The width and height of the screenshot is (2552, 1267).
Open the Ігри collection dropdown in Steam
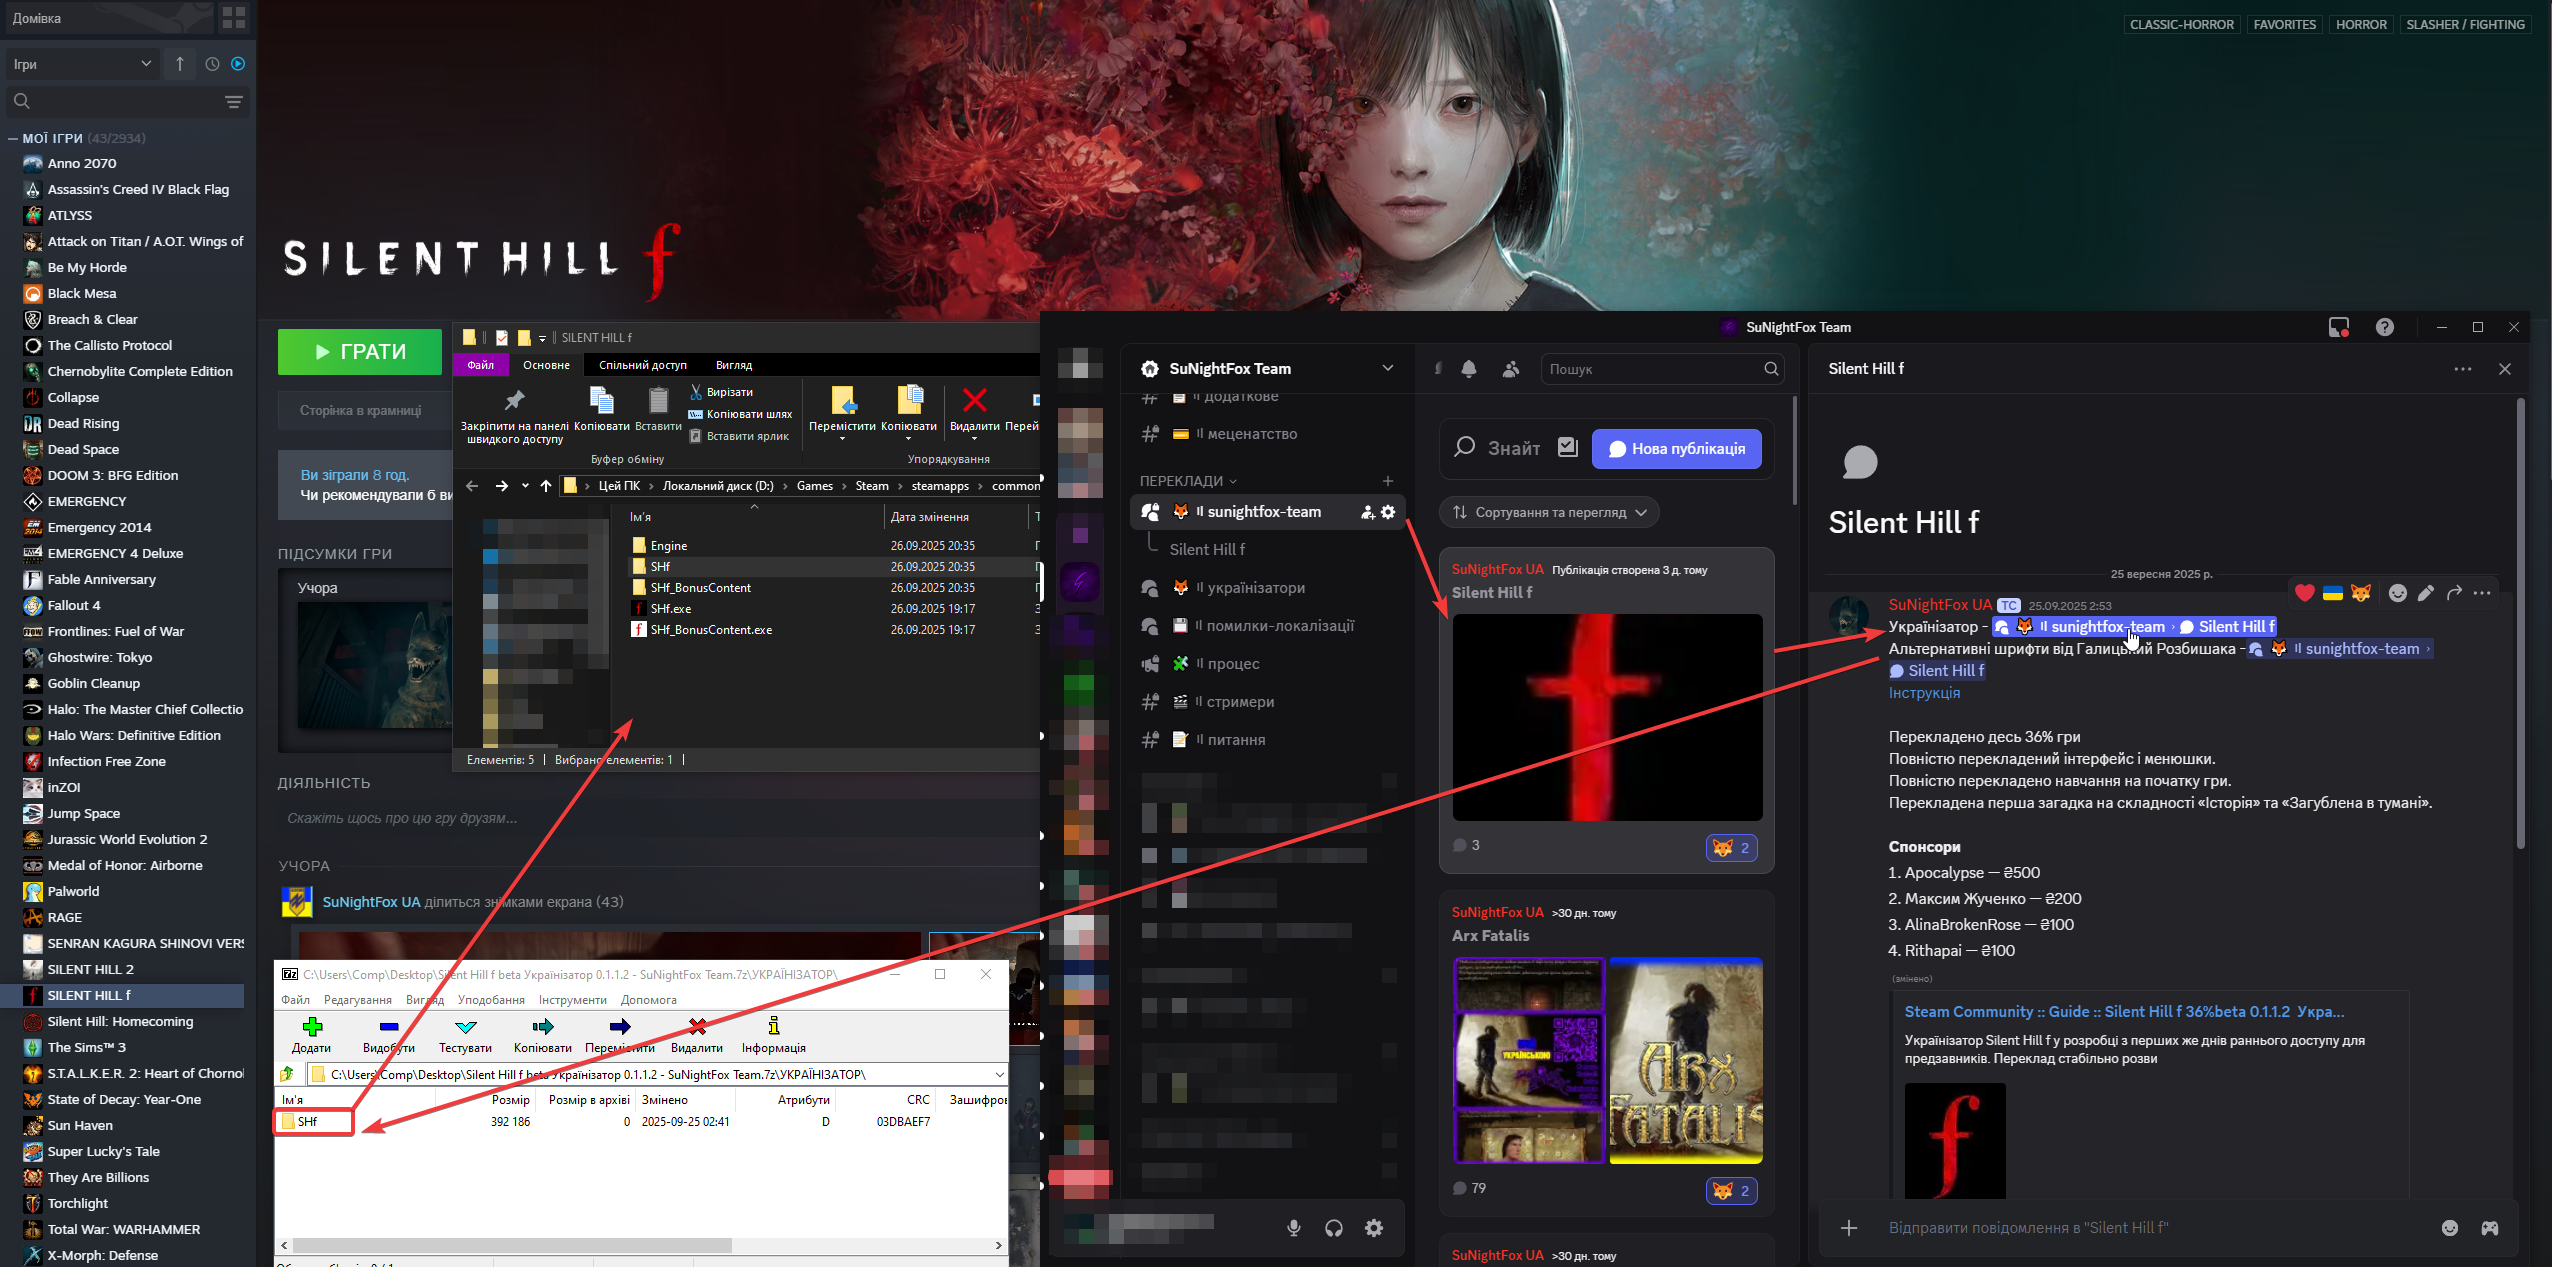(82, 64)
